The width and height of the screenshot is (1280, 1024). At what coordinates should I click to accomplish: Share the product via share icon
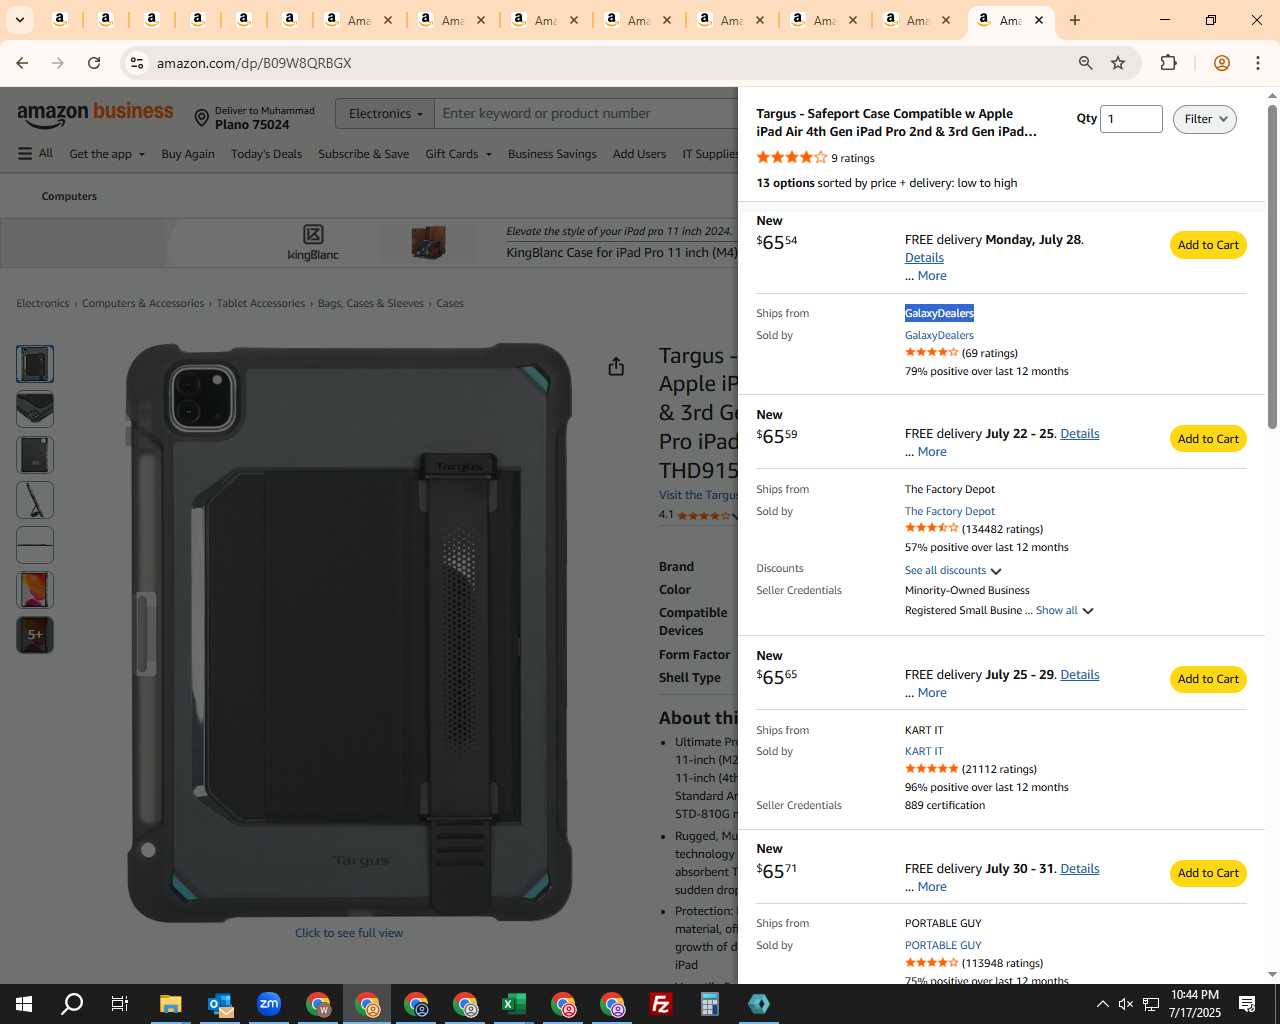(x=616, y=367)
